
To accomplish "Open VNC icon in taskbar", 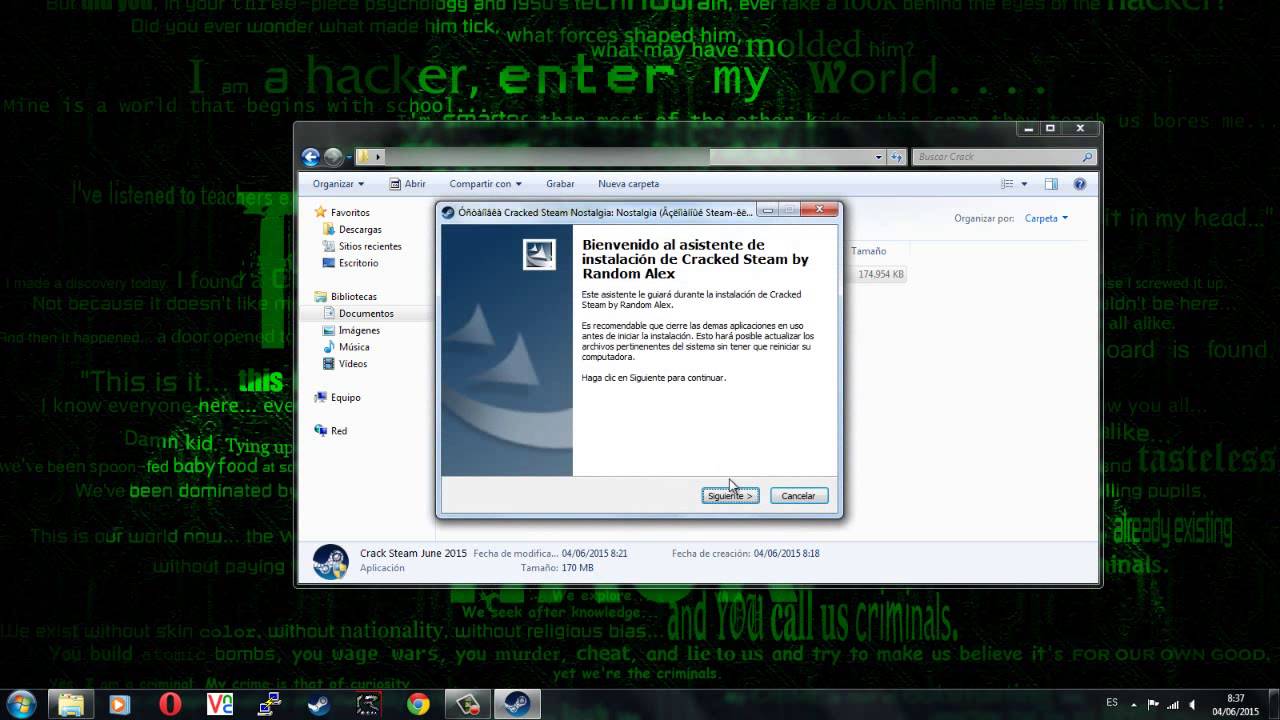I will point(219,704).
